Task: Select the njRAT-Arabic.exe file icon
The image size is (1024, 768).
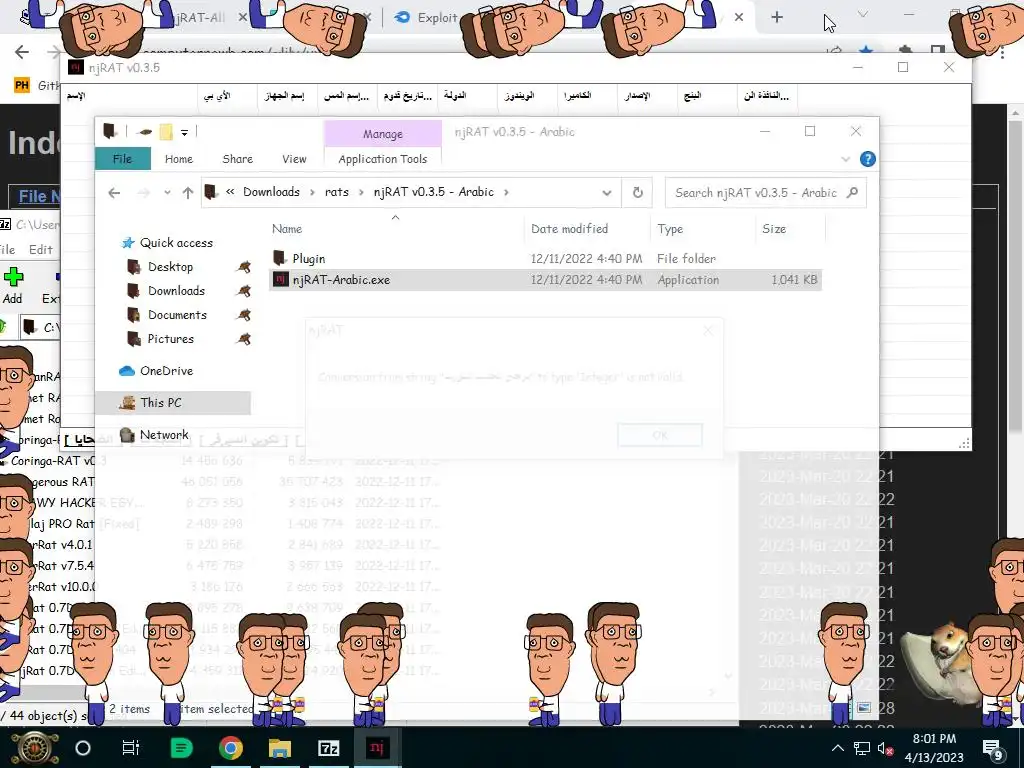Action: [x=281, y=280]
